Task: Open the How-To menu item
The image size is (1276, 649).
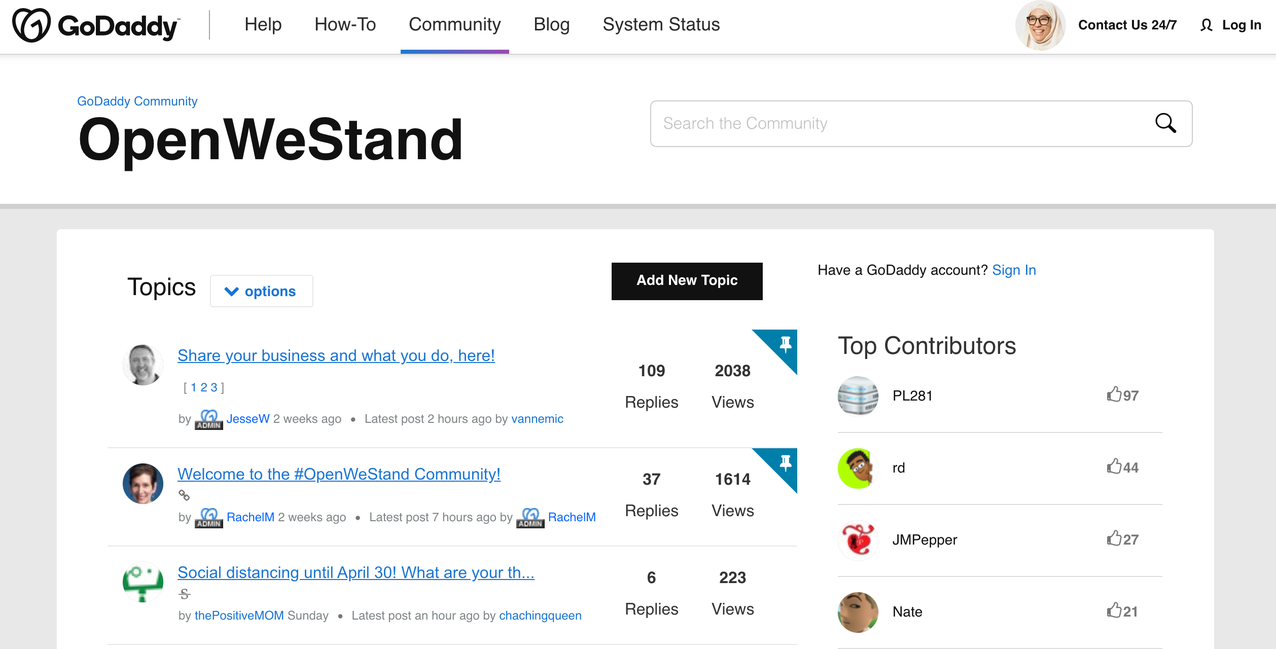Action: [x=345, y=25]
